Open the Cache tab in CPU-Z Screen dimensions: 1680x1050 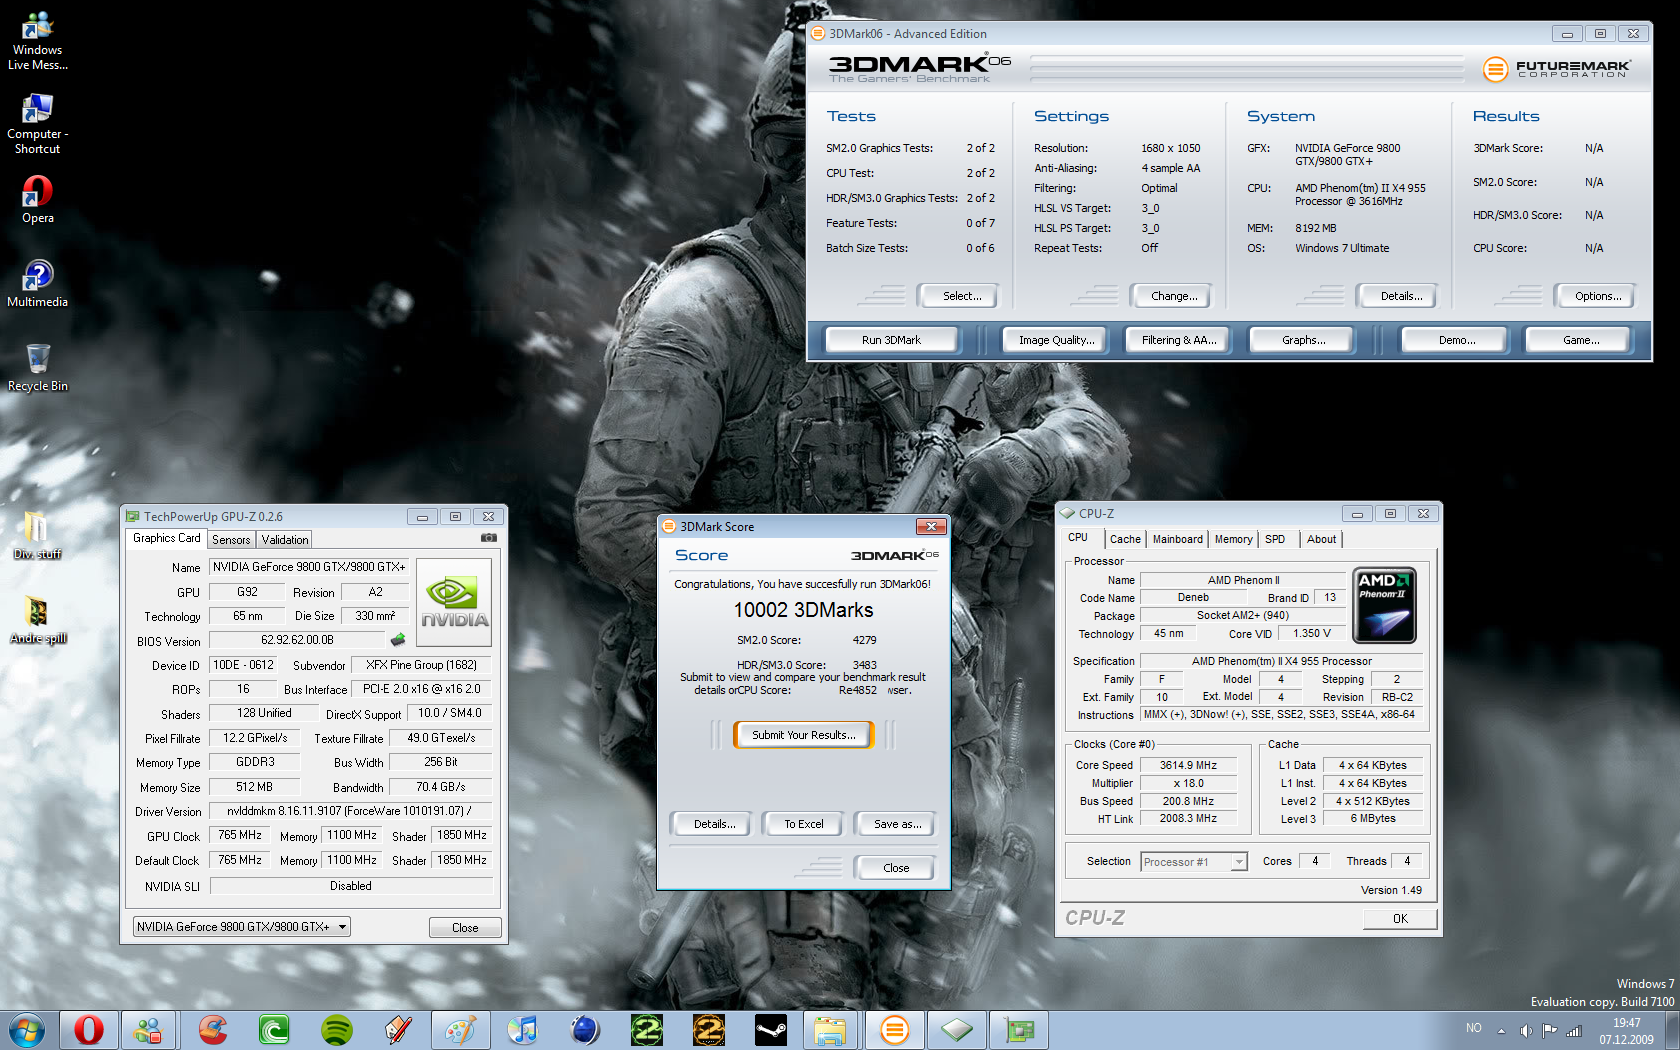point(1125,539)
